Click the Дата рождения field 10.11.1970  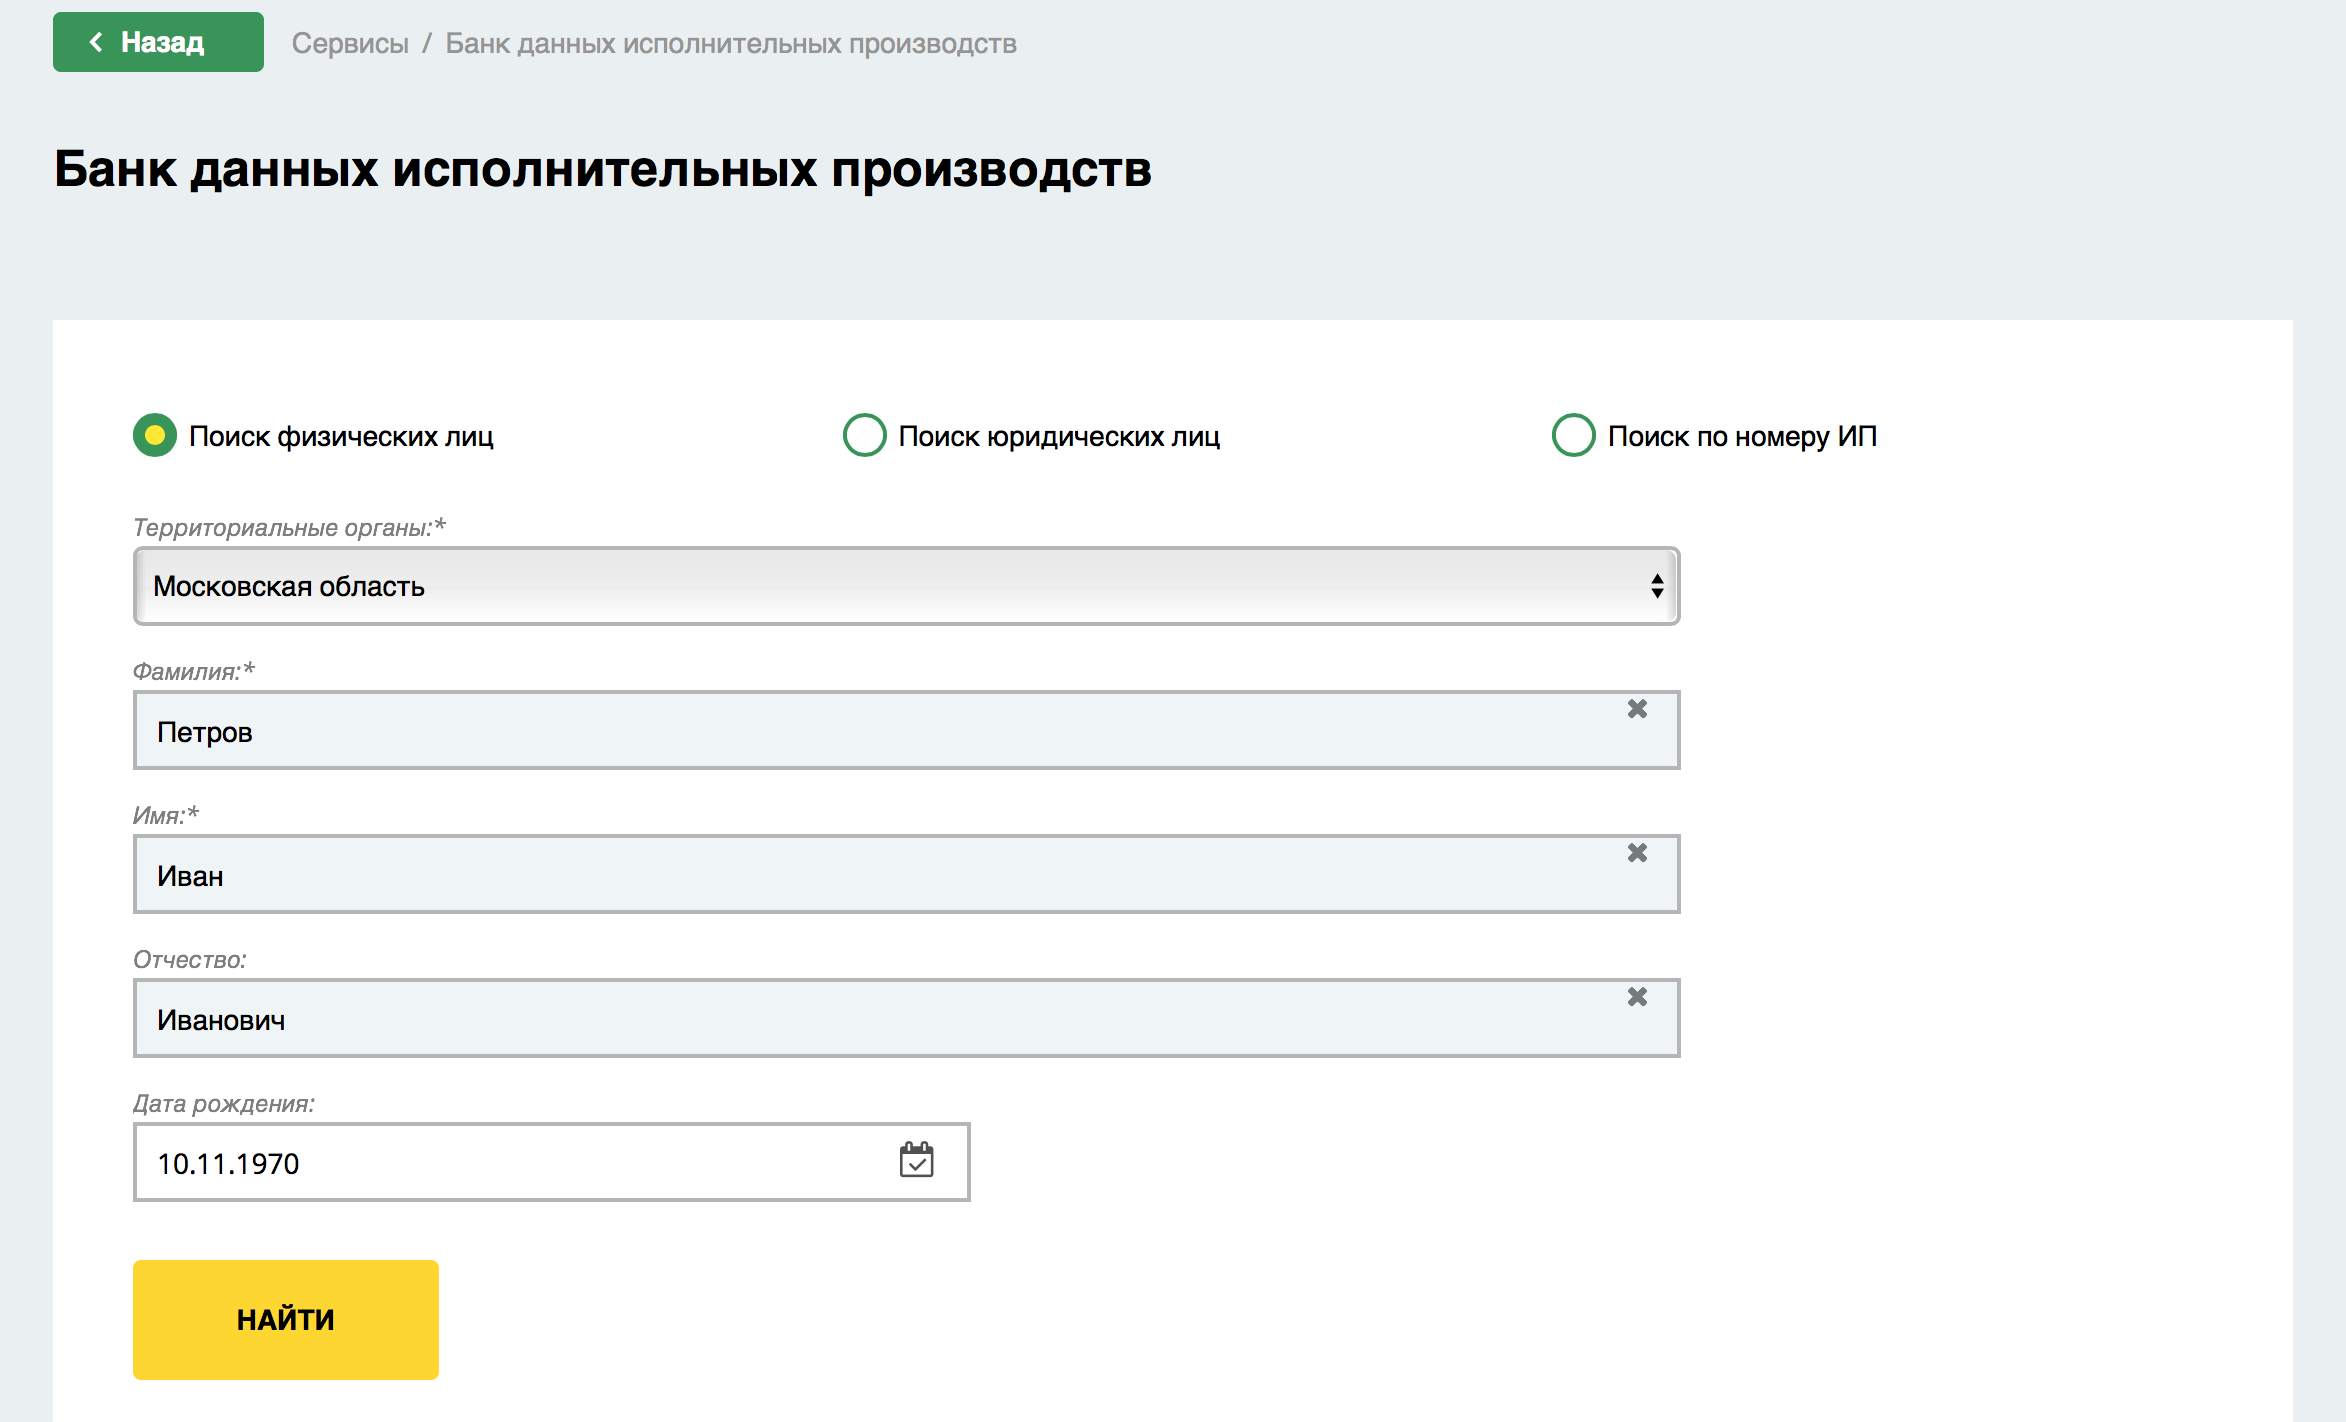click(500, 1163)
